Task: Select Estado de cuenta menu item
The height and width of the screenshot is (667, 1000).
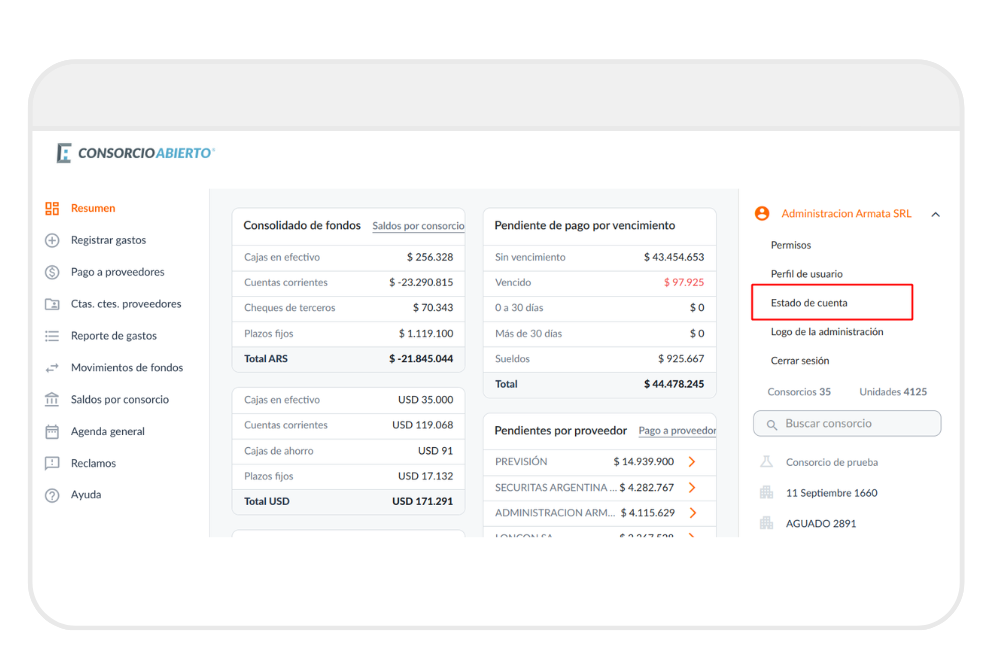Action: coord(809,302)
